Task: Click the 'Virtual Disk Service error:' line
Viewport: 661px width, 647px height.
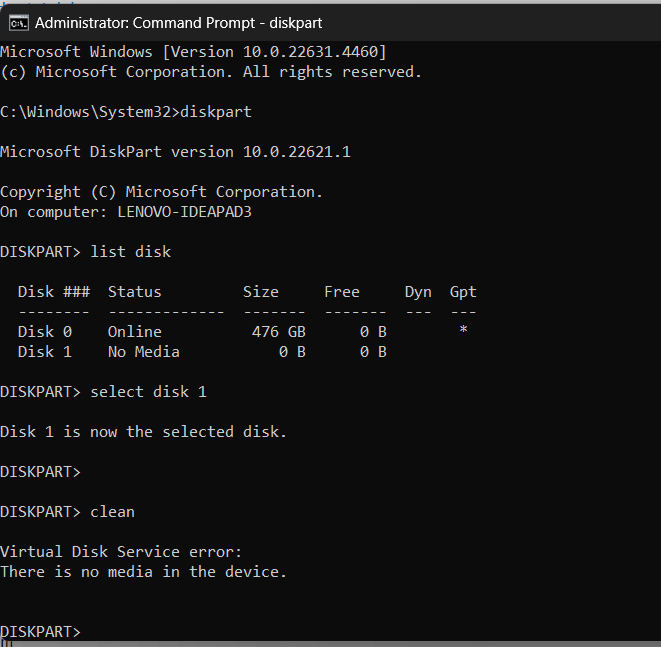Action: click(121, 552)
